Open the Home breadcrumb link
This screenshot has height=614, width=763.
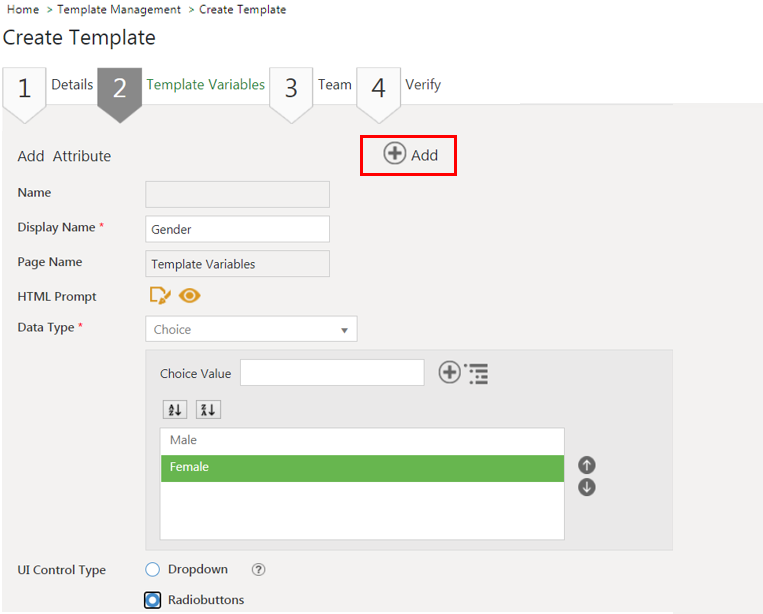pyautogui.click(x=23, y=10)
